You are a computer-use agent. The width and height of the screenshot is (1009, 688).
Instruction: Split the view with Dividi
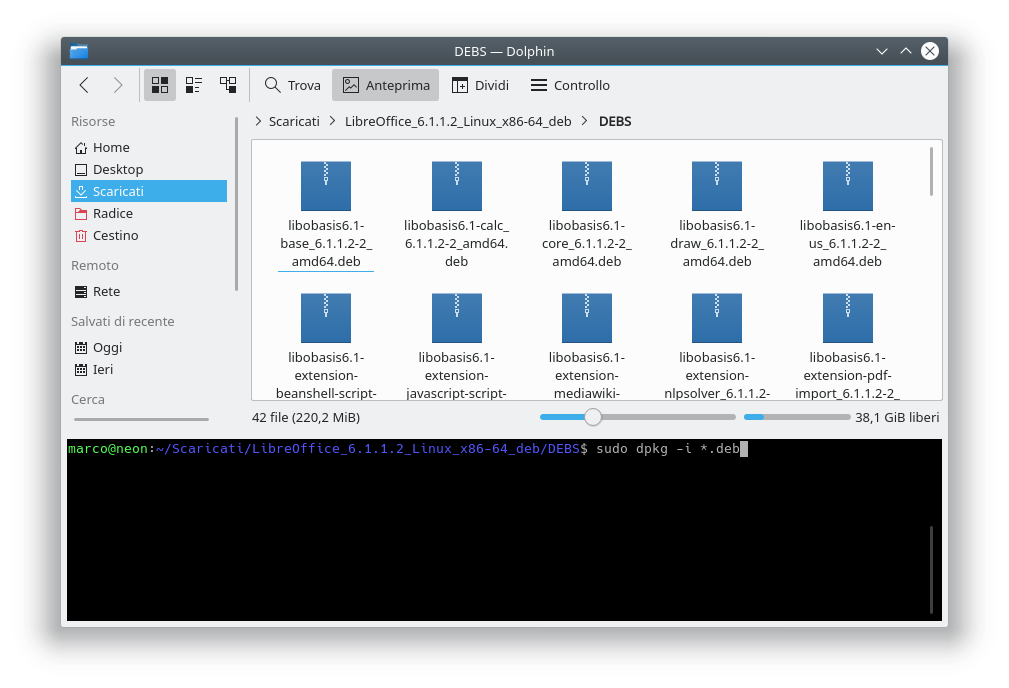(x=480, y=85)
